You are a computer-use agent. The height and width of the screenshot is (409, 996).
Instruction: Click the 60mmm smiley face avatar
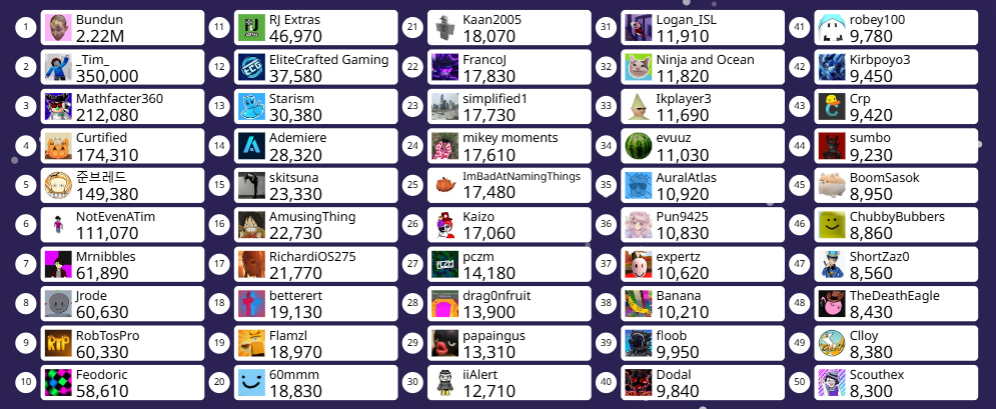point(252,382)
